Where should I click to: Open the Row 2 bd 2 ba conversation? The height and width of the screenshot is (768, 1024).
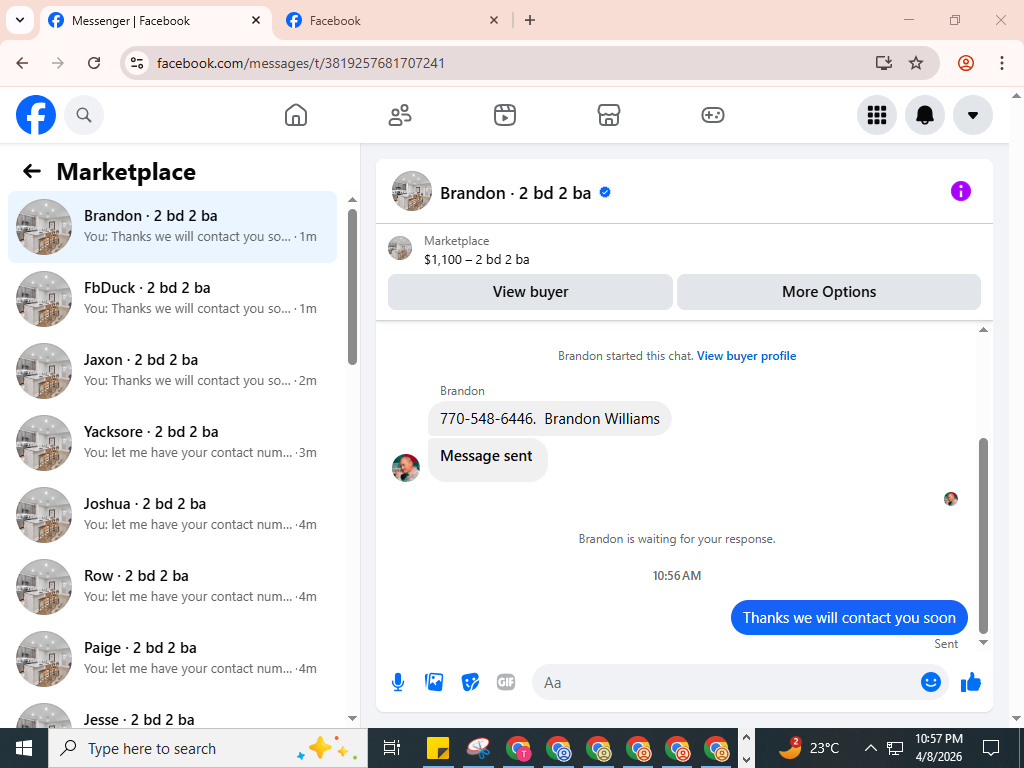pyautogui.click(x=172, y=586)
